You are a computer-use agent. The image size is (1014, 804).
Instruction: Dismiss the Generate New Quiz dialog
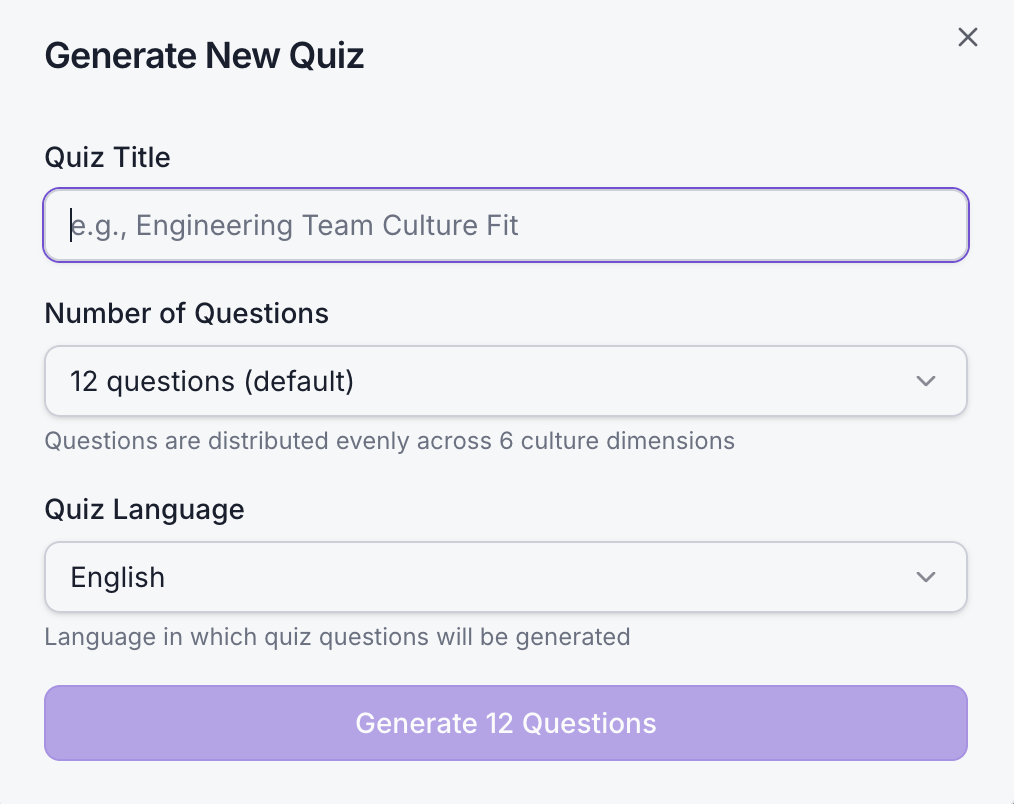point(967,37)
